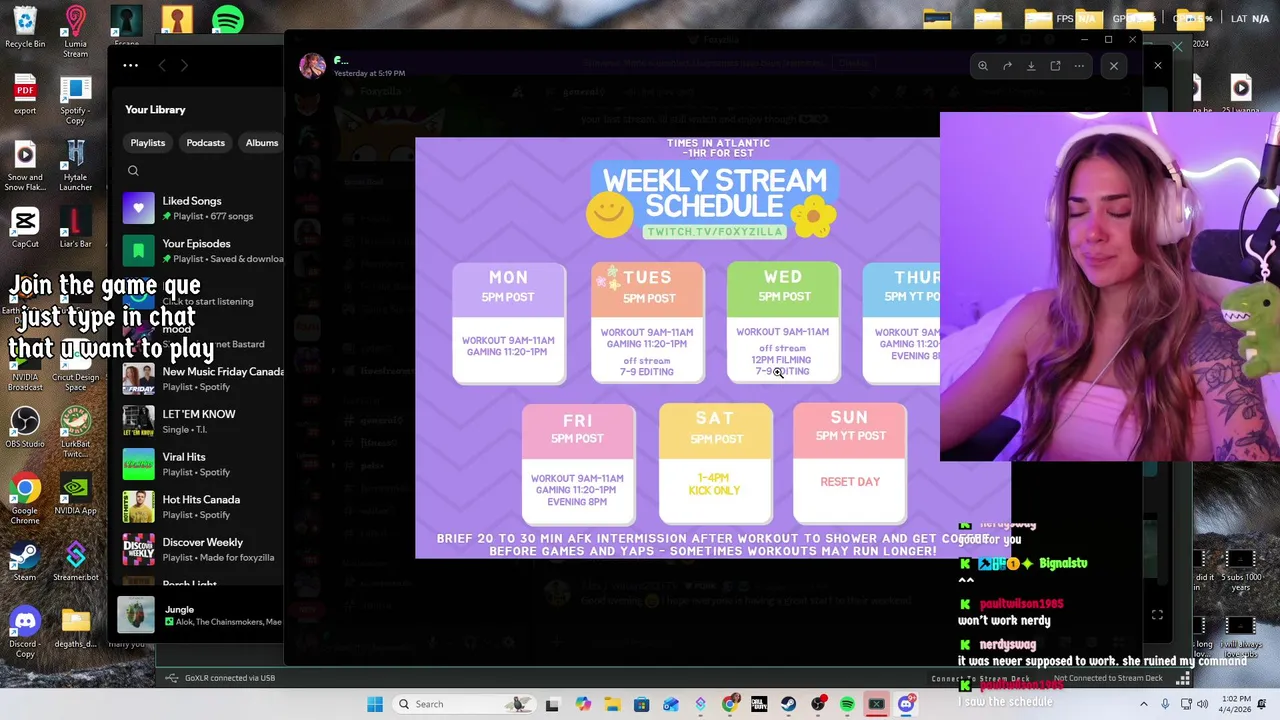
Task: Switch to Discord in the taskbar
Action: pyautogui.click(x=906, y=704)
